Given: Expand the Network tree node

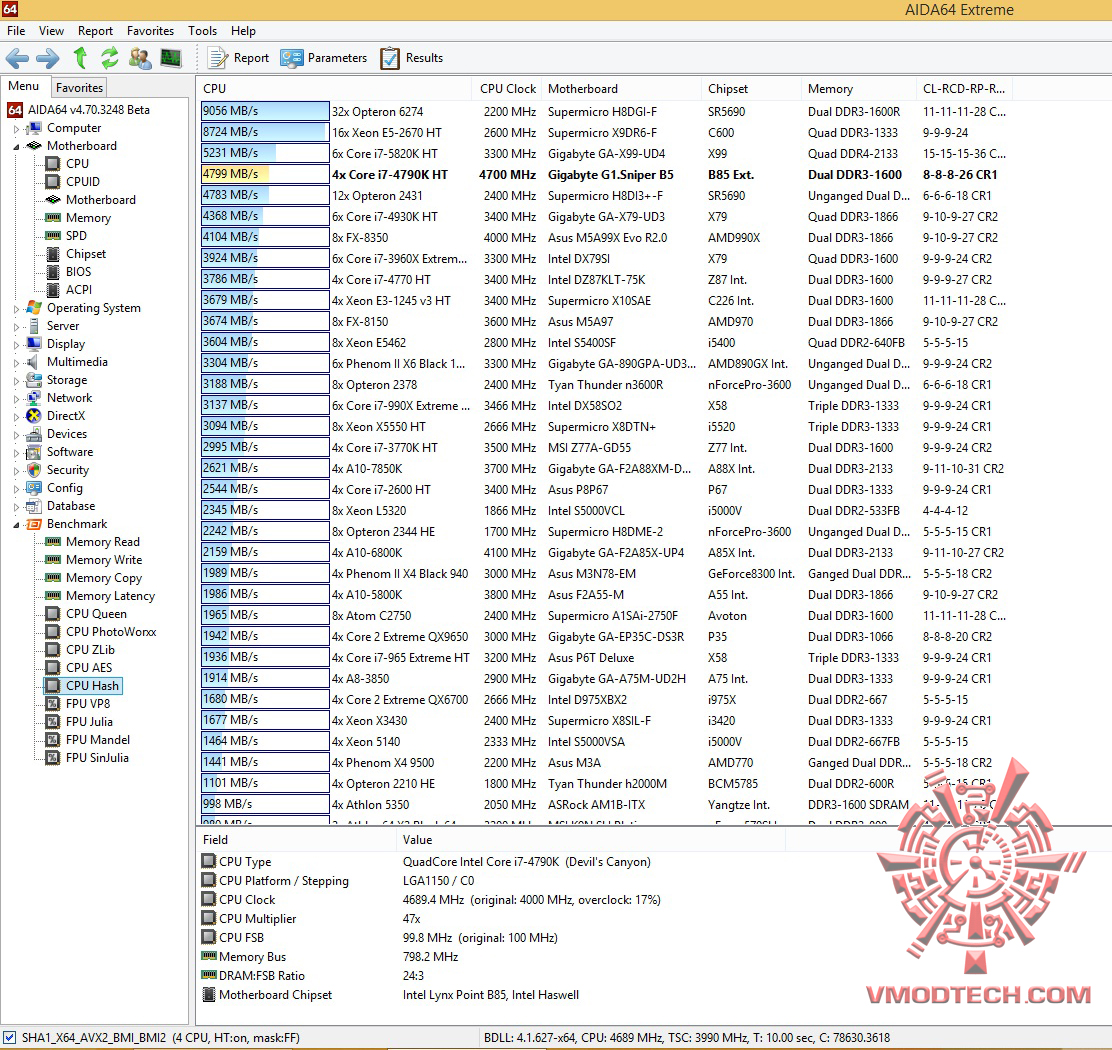Looking at the screenshot, I should 16,399.
